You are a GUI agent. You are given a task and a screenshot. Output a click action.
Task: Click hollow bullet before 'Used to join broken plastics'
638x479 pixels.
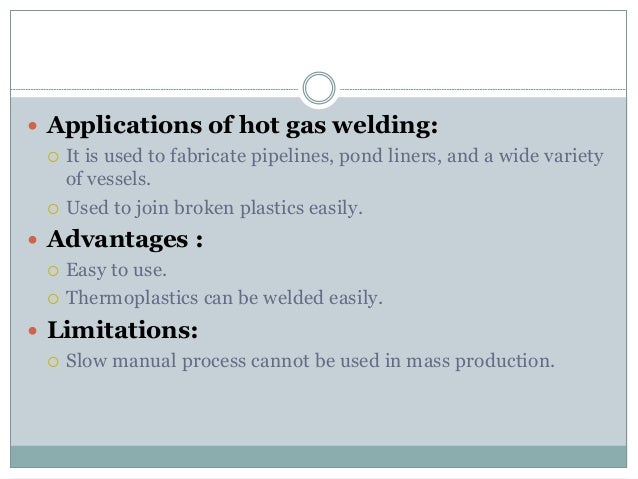(x=53, y=209)
